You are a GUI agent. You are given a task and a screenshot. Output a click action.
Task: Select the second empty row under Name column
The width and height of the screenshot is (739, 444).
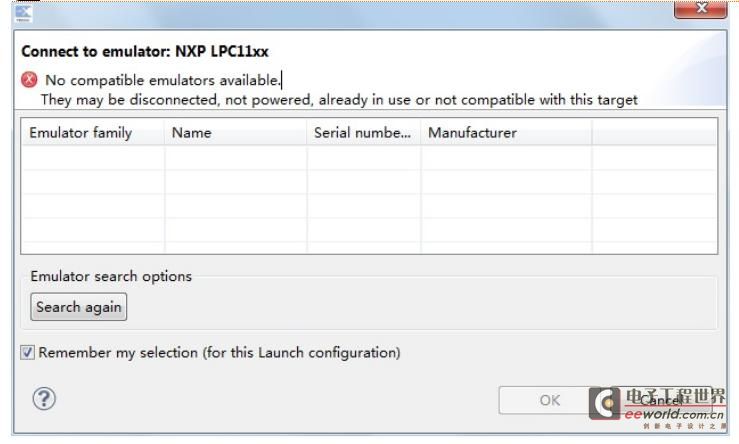(x=236, y=181)
